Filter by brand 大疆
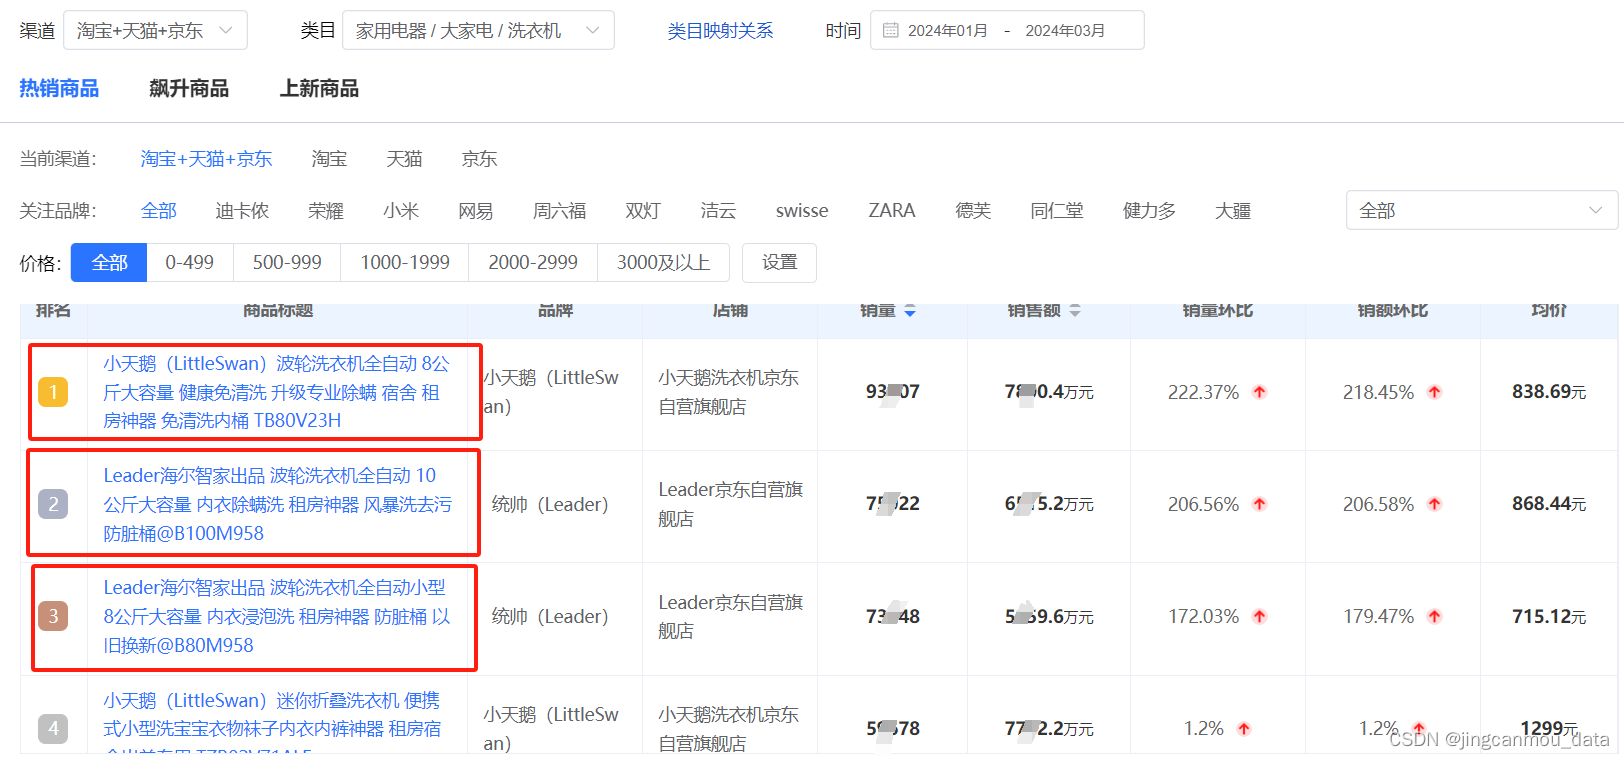 click(1233, 211)
